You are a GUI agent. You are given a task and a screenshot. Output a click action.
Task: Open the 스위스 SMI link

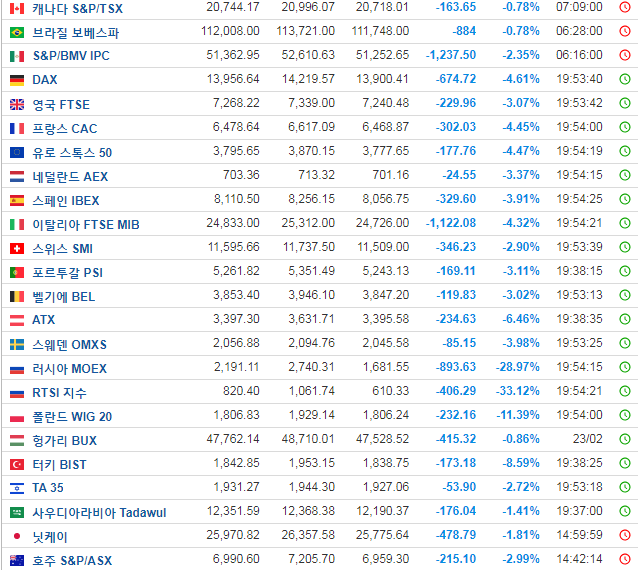click(62, 249)
